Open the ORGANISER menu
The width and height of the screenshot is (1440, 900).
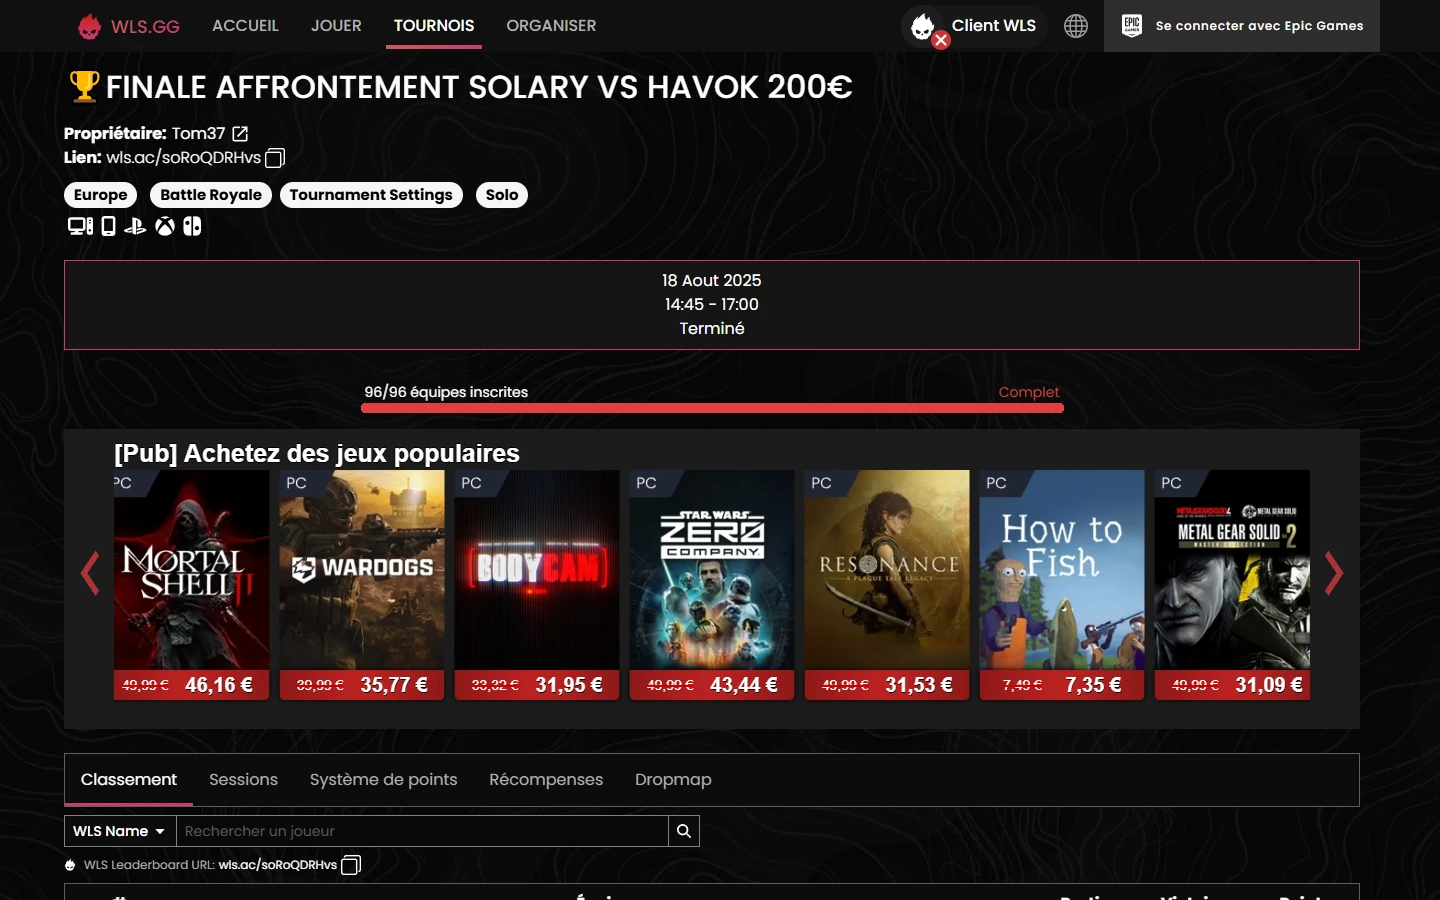[551, 26]
